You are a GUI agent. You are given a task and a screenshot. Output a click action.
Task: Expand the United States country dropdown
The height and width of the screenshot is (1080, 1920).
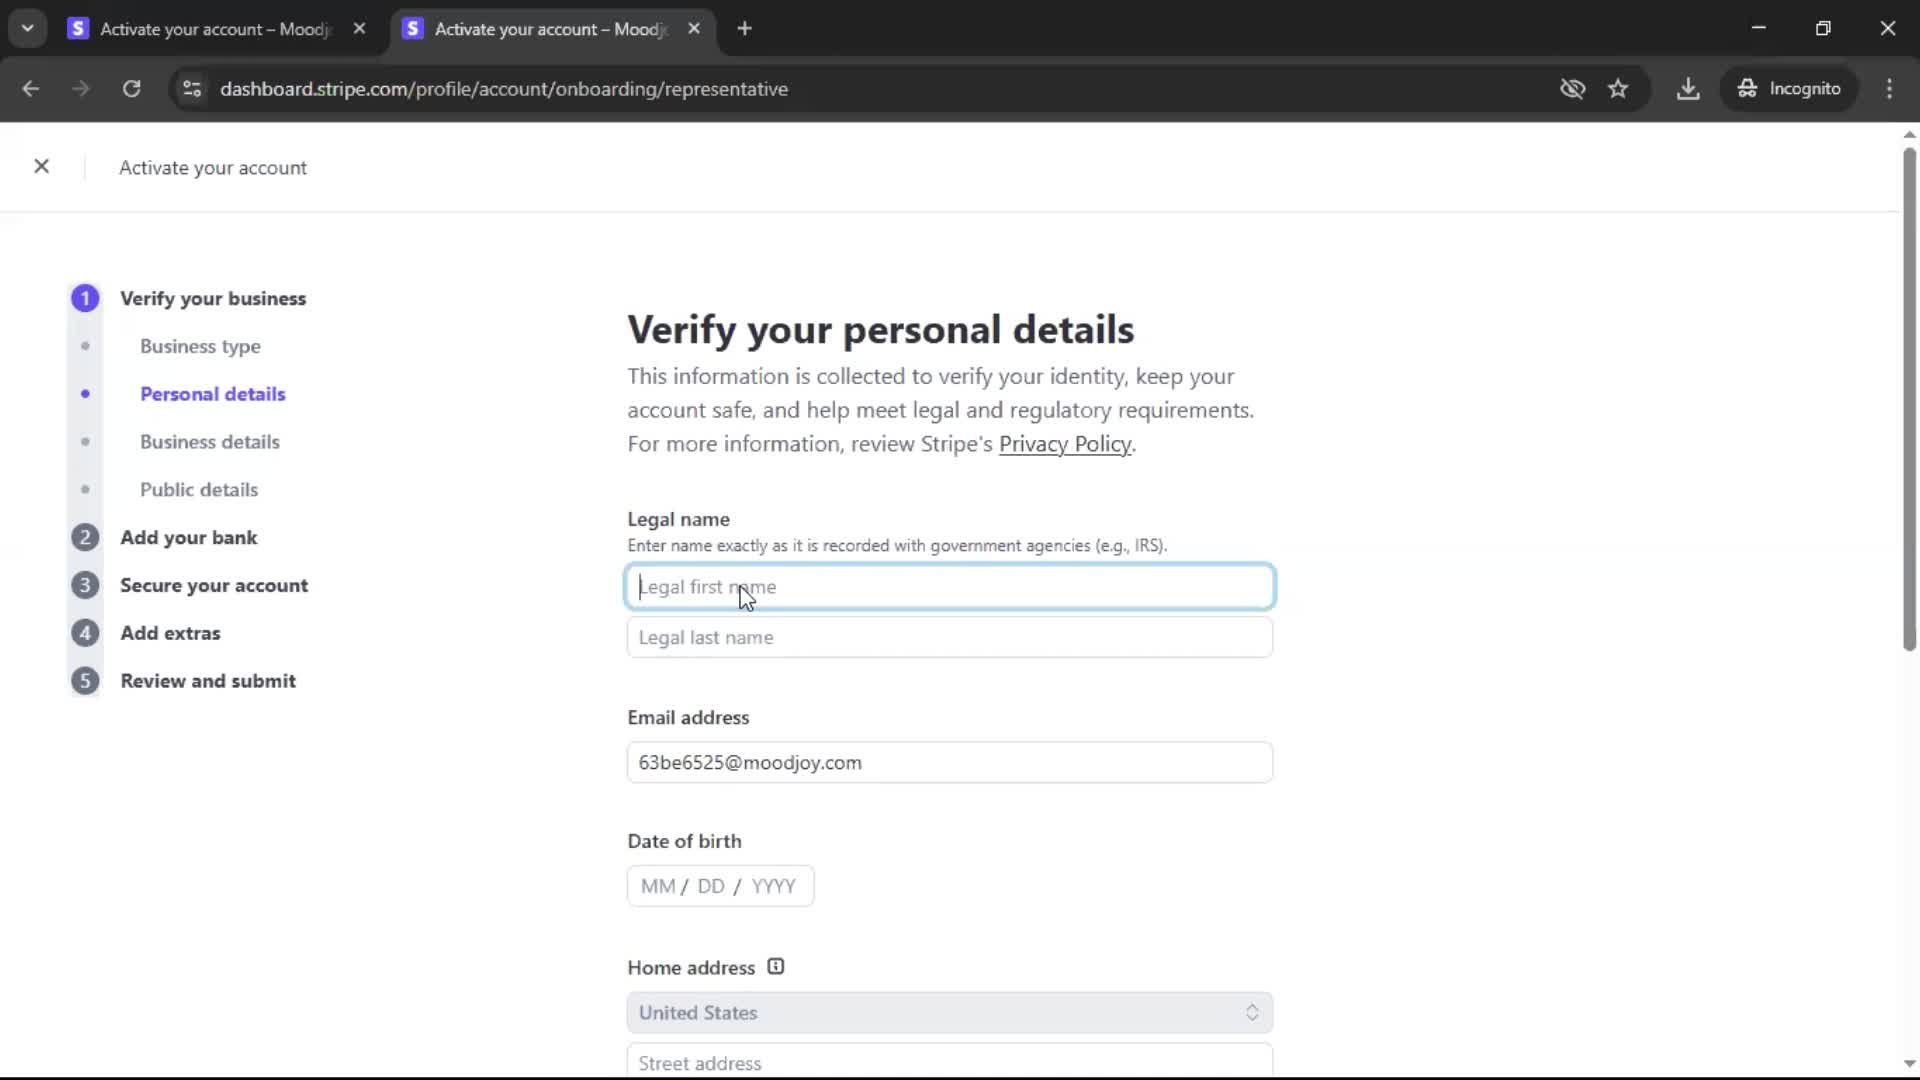click(949, 1013)
